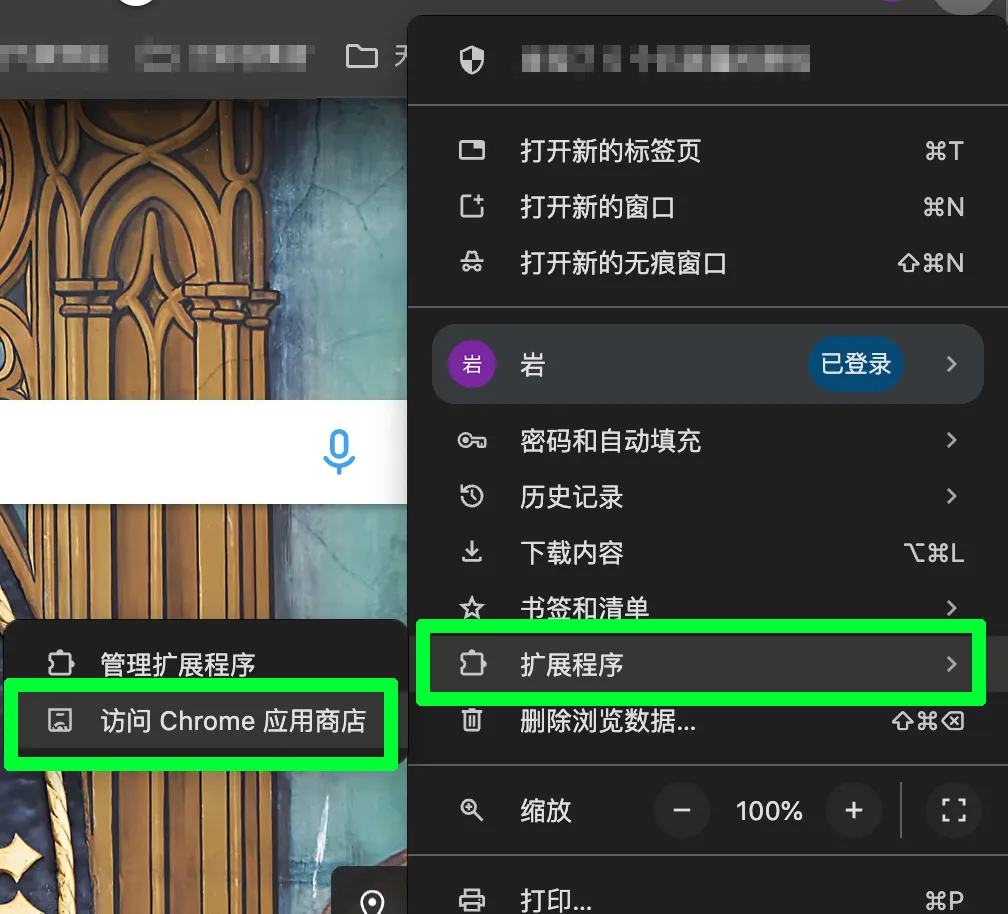
Task: Click the new tab icon
Action: pos(472,150)
